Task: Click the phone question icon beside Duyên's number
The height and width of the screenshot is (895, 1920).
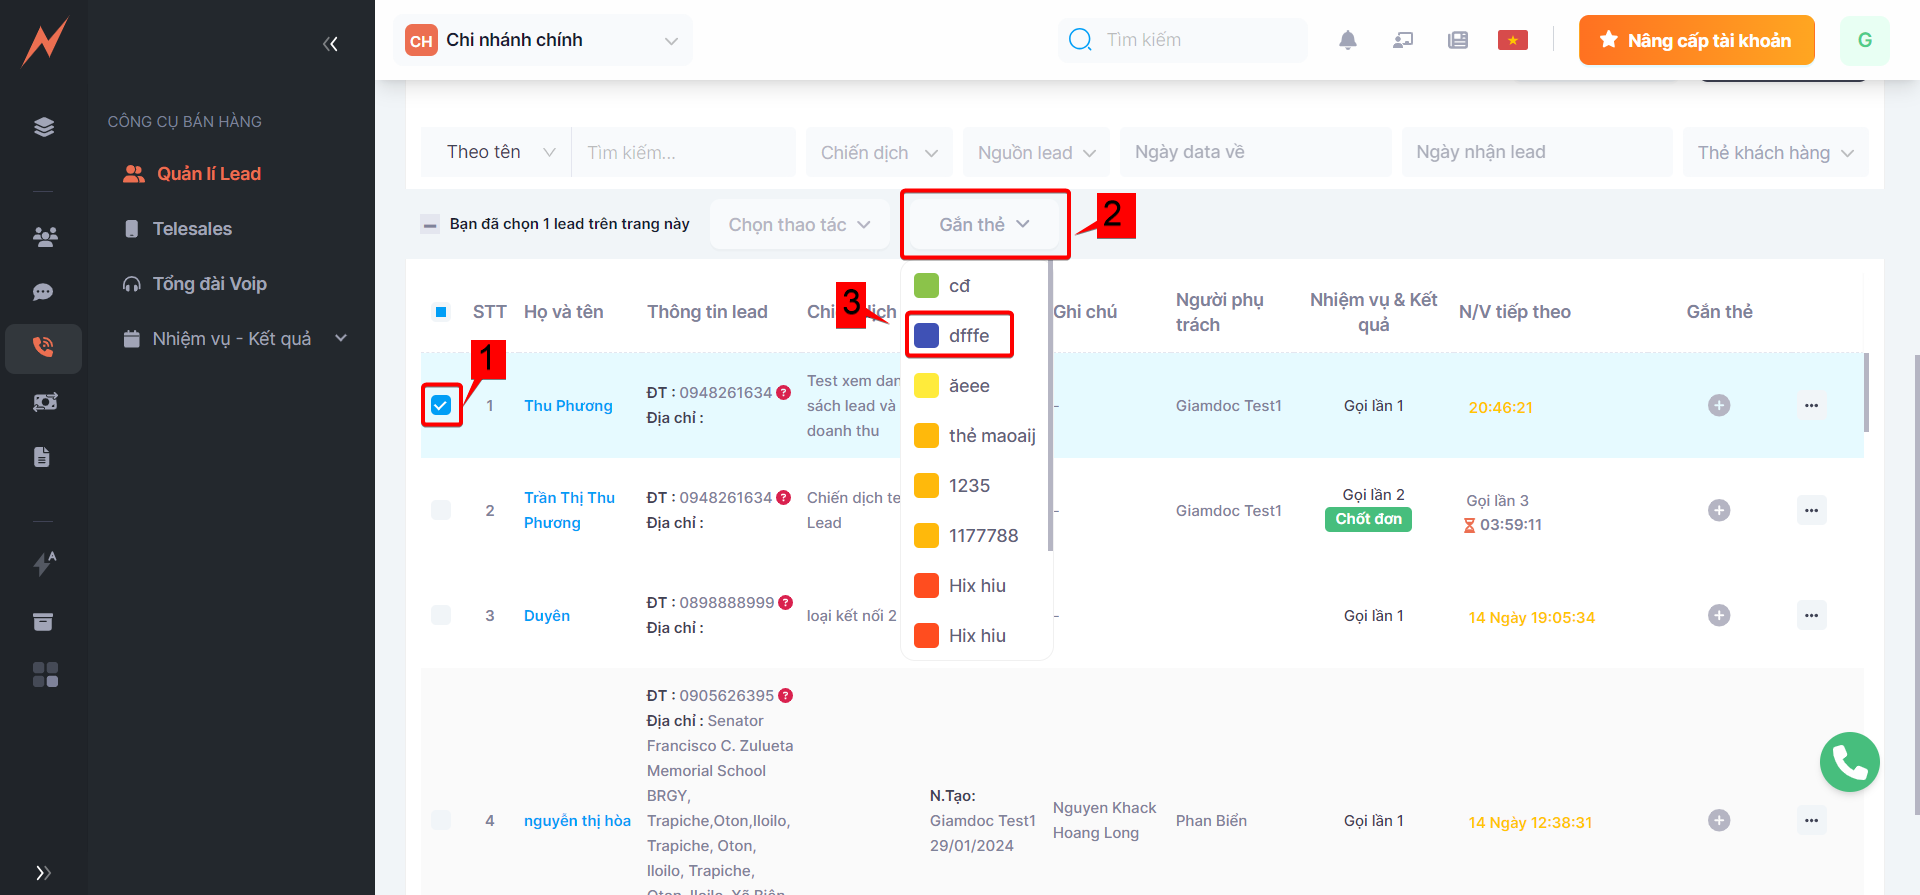Action: (x=785, y=602)
